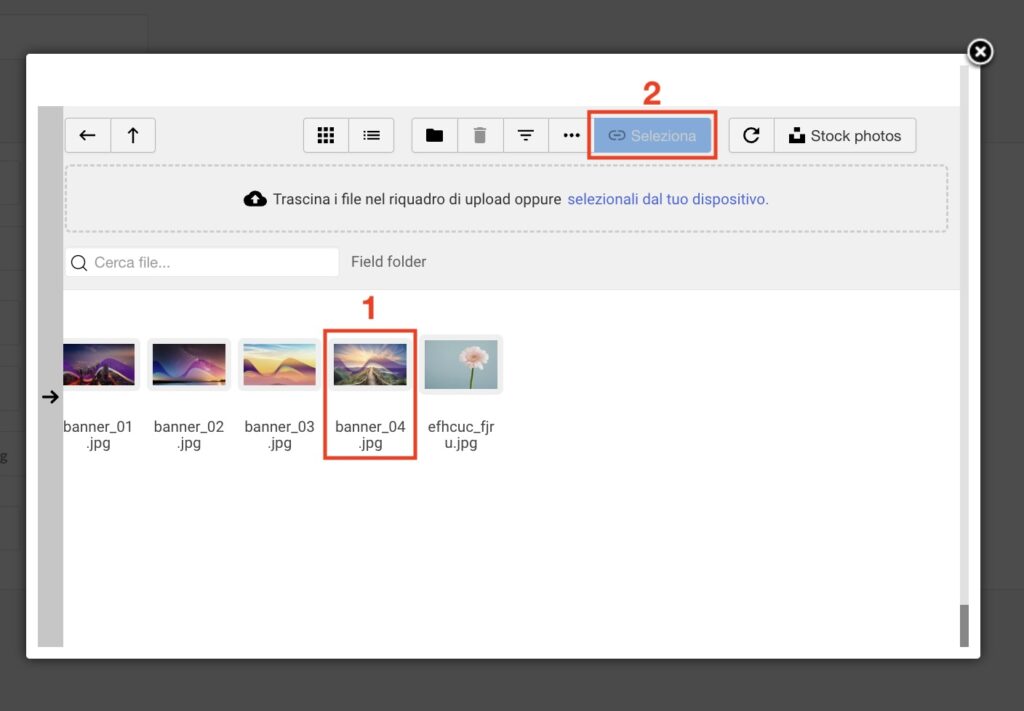
Task: Switch to list view
Action: (x=372, y=135)
